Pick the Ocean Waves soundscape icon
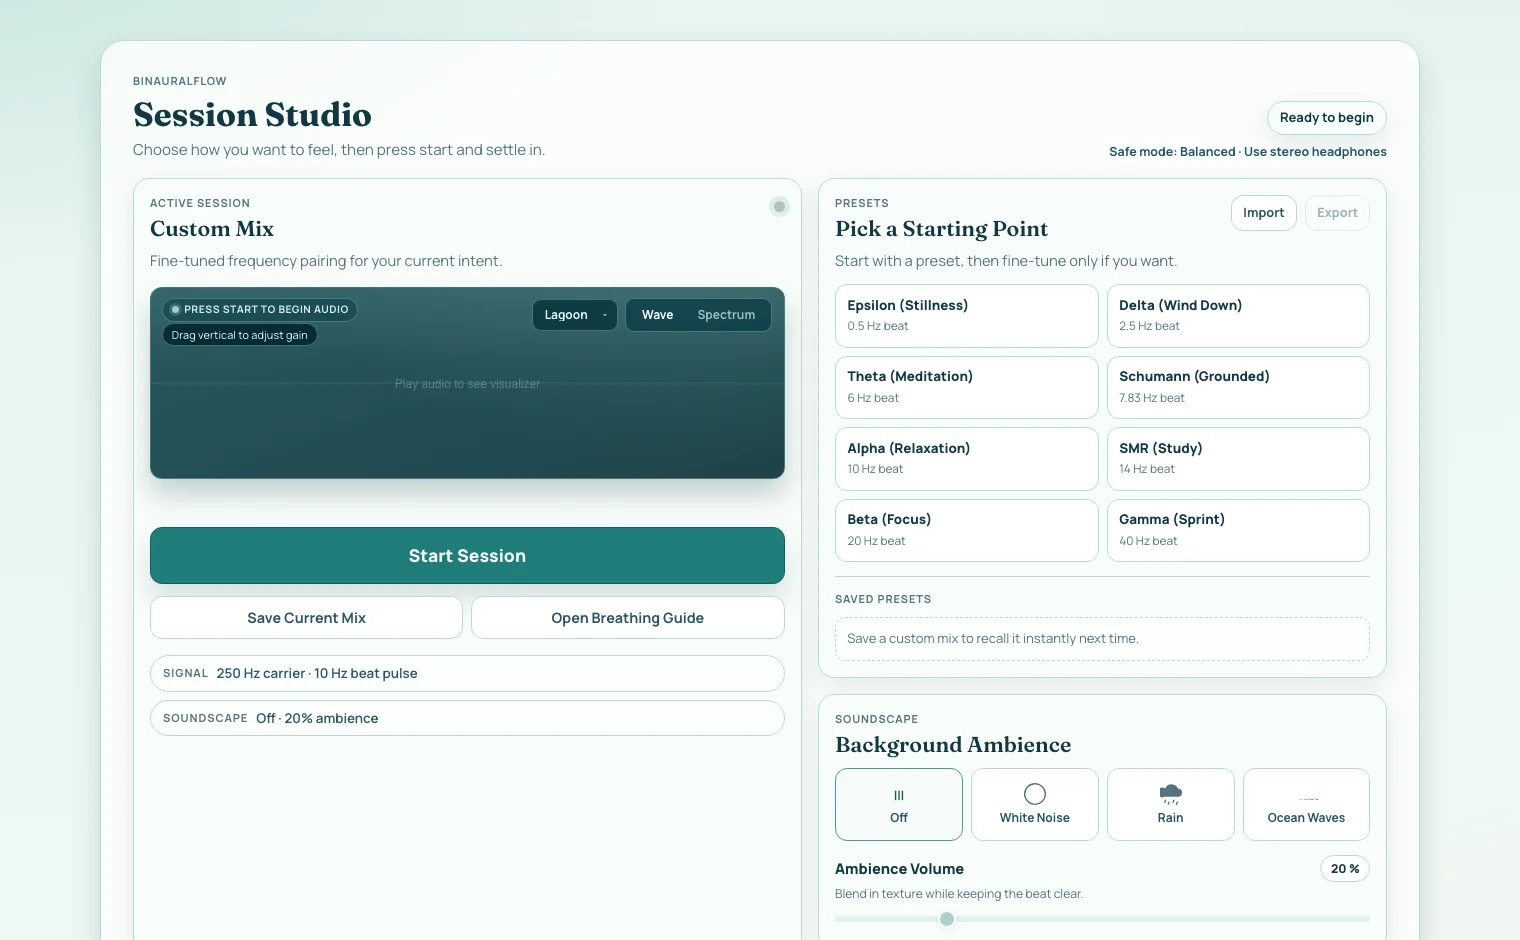The image size is (1520, 940). (x=1307, y=797)
